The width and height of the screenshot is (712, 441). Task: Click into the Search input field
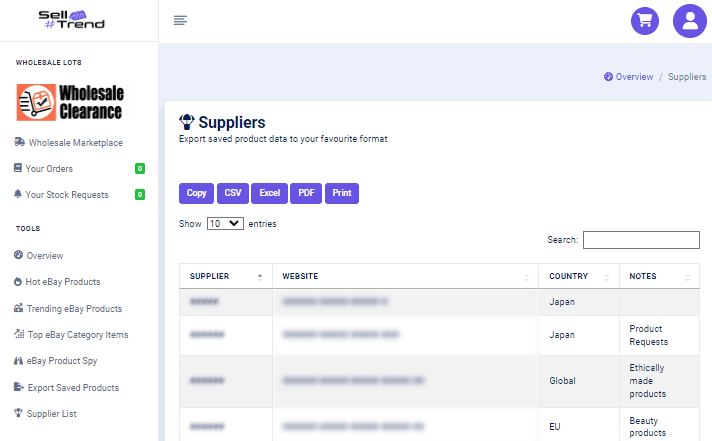tap(641, 240)
